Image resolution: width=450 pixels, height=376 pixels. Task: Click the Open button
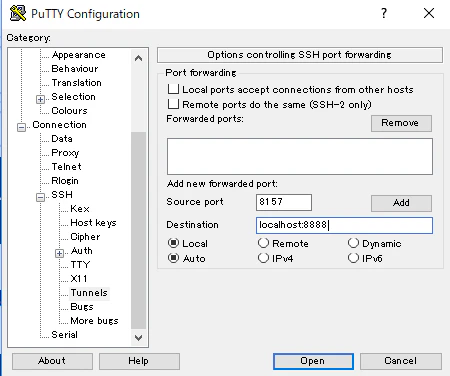[x=313, y=361]
